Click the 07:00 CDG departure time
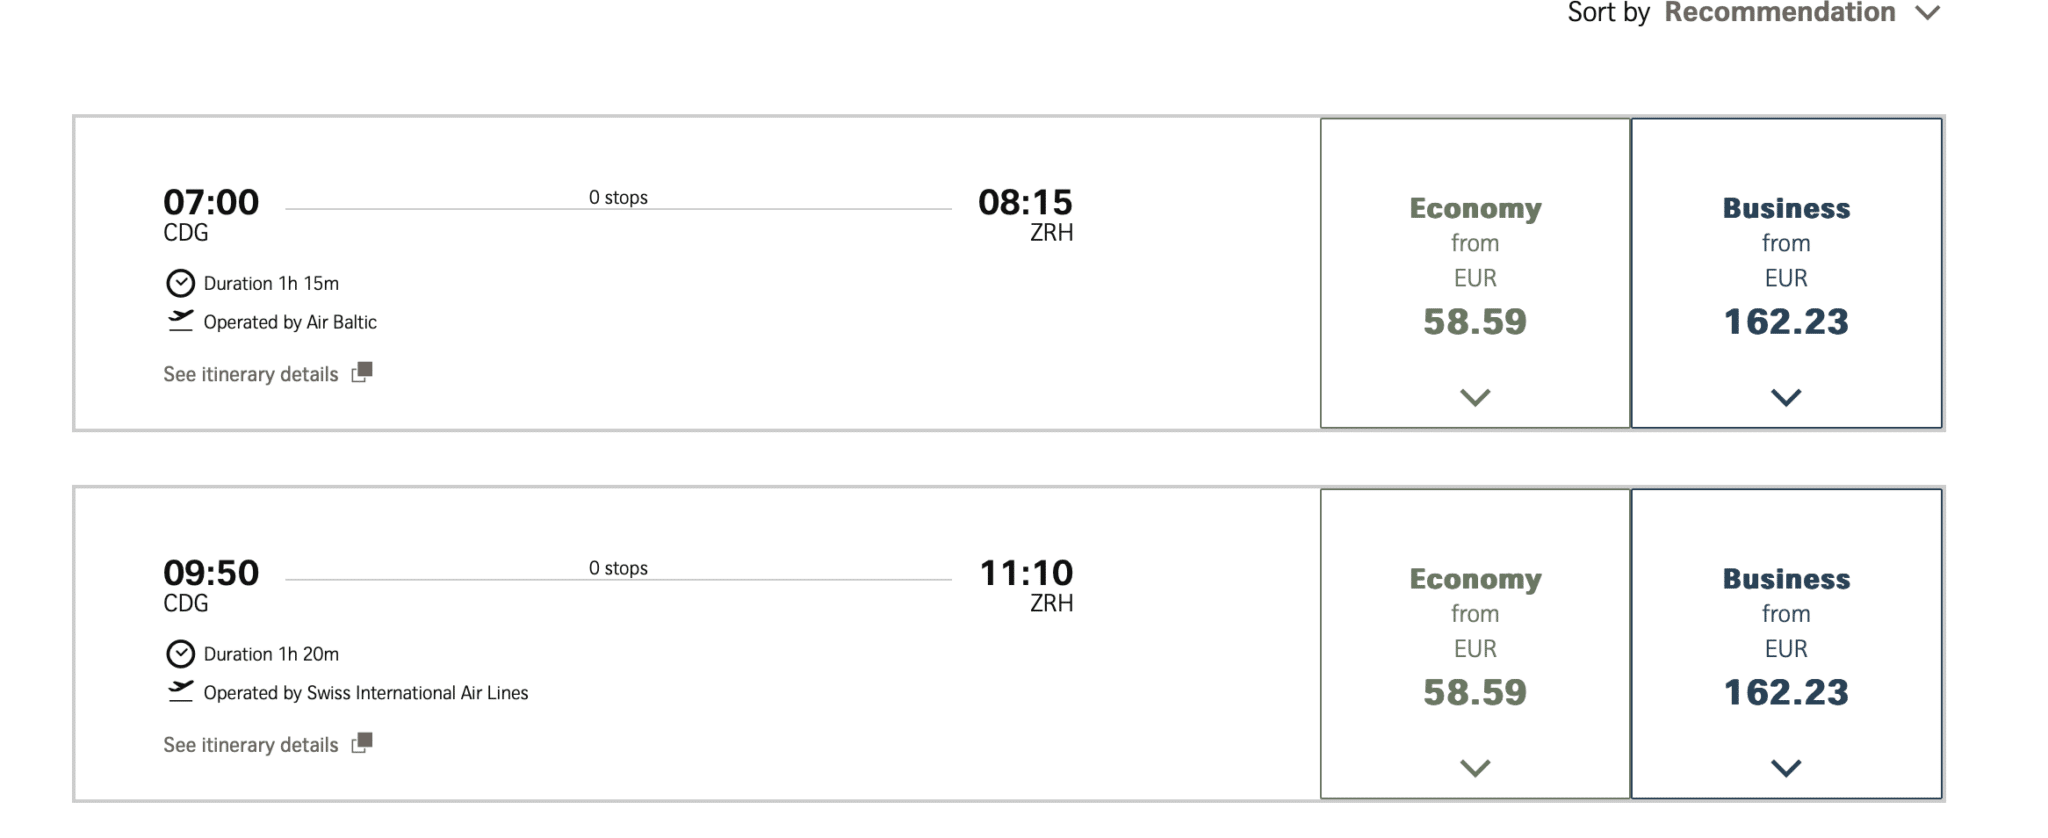 point(211,202)
